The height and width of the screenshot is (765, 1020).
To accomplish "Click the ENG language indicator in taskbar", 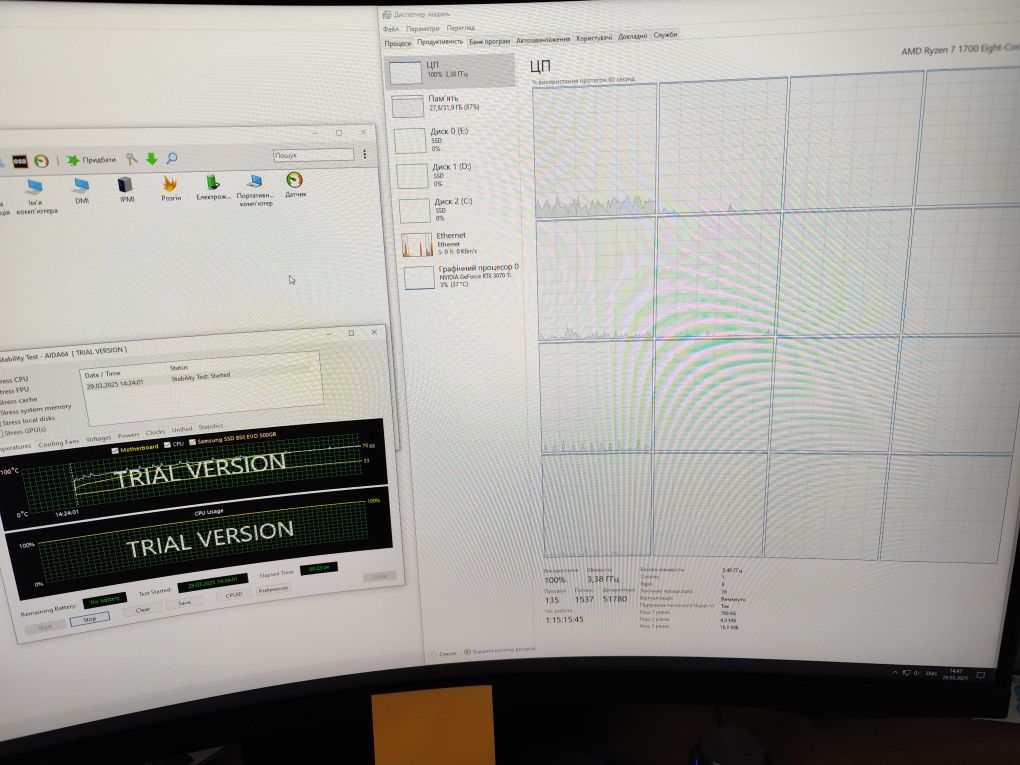I will click(x=931, y=674).
